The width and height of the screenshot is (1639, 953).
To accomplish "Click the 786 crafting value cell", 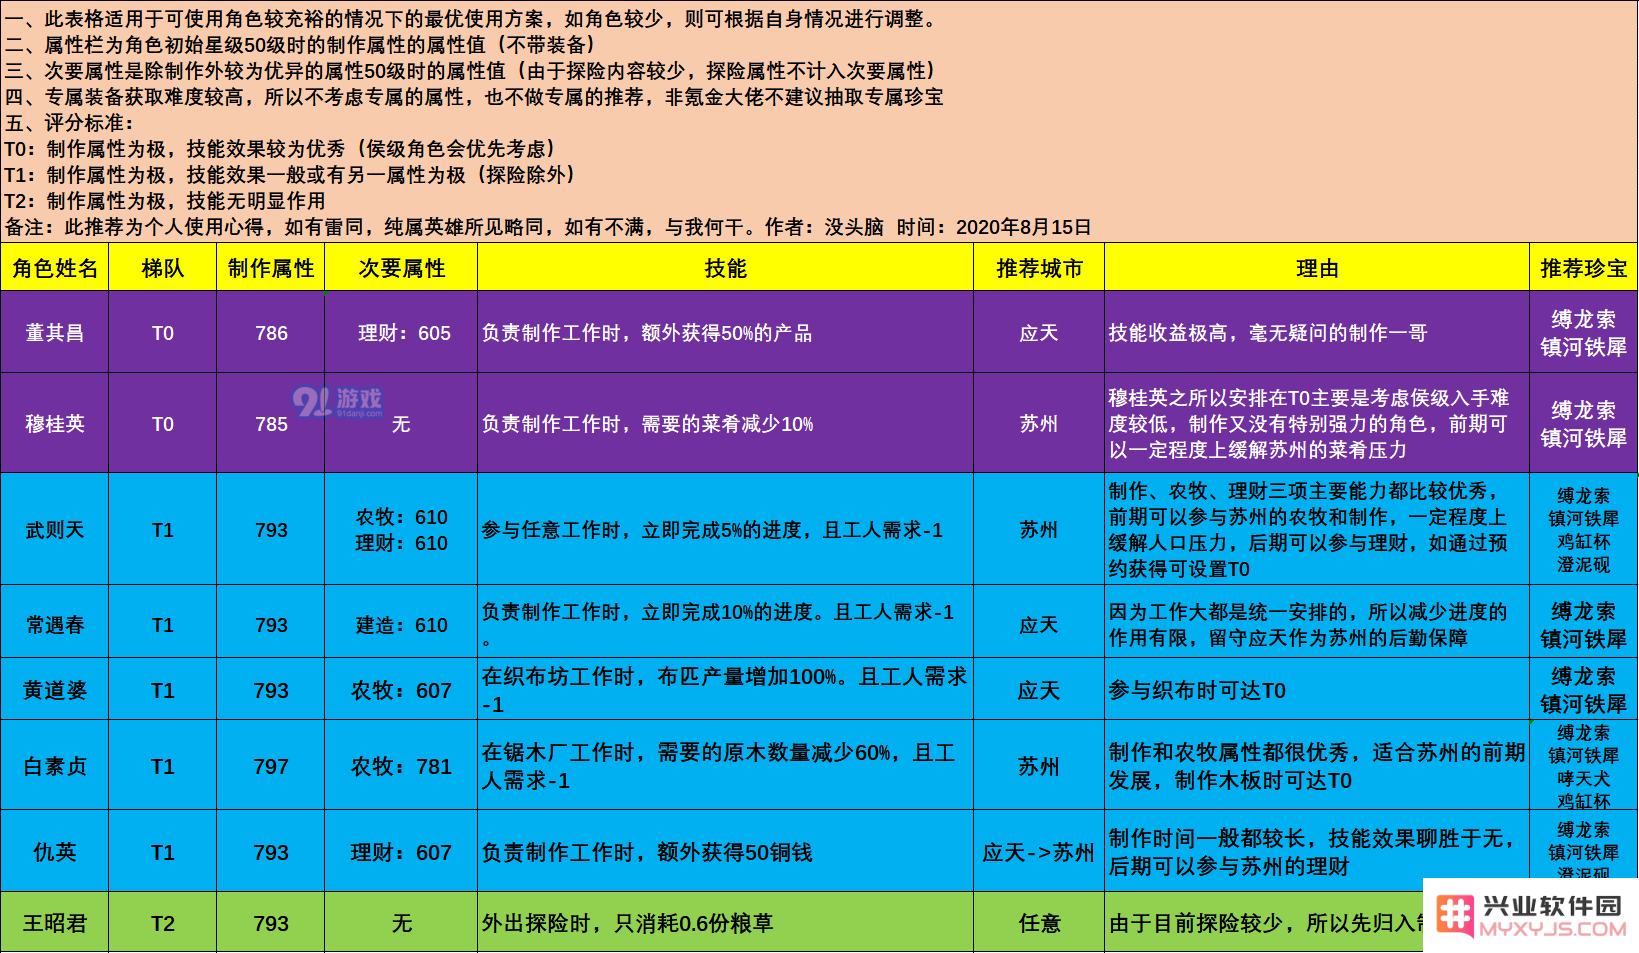I will coord(271,333).
